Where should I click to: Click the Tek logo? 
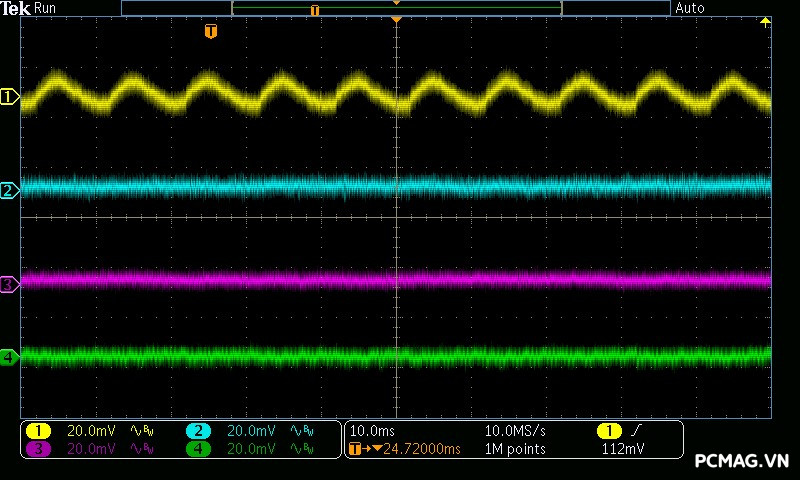(x=15, y=8)
